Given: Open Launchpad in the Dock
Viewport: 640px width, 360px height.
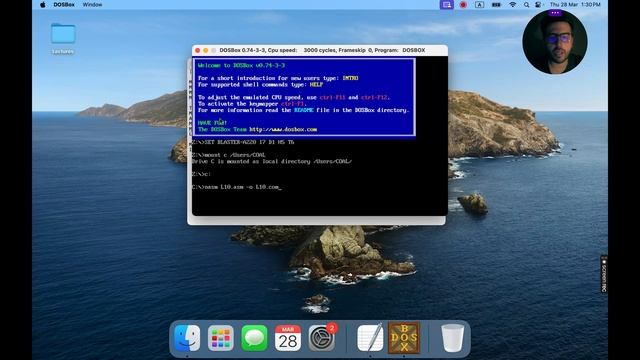Looking at the screenshot, I should (x=220, y=338).
